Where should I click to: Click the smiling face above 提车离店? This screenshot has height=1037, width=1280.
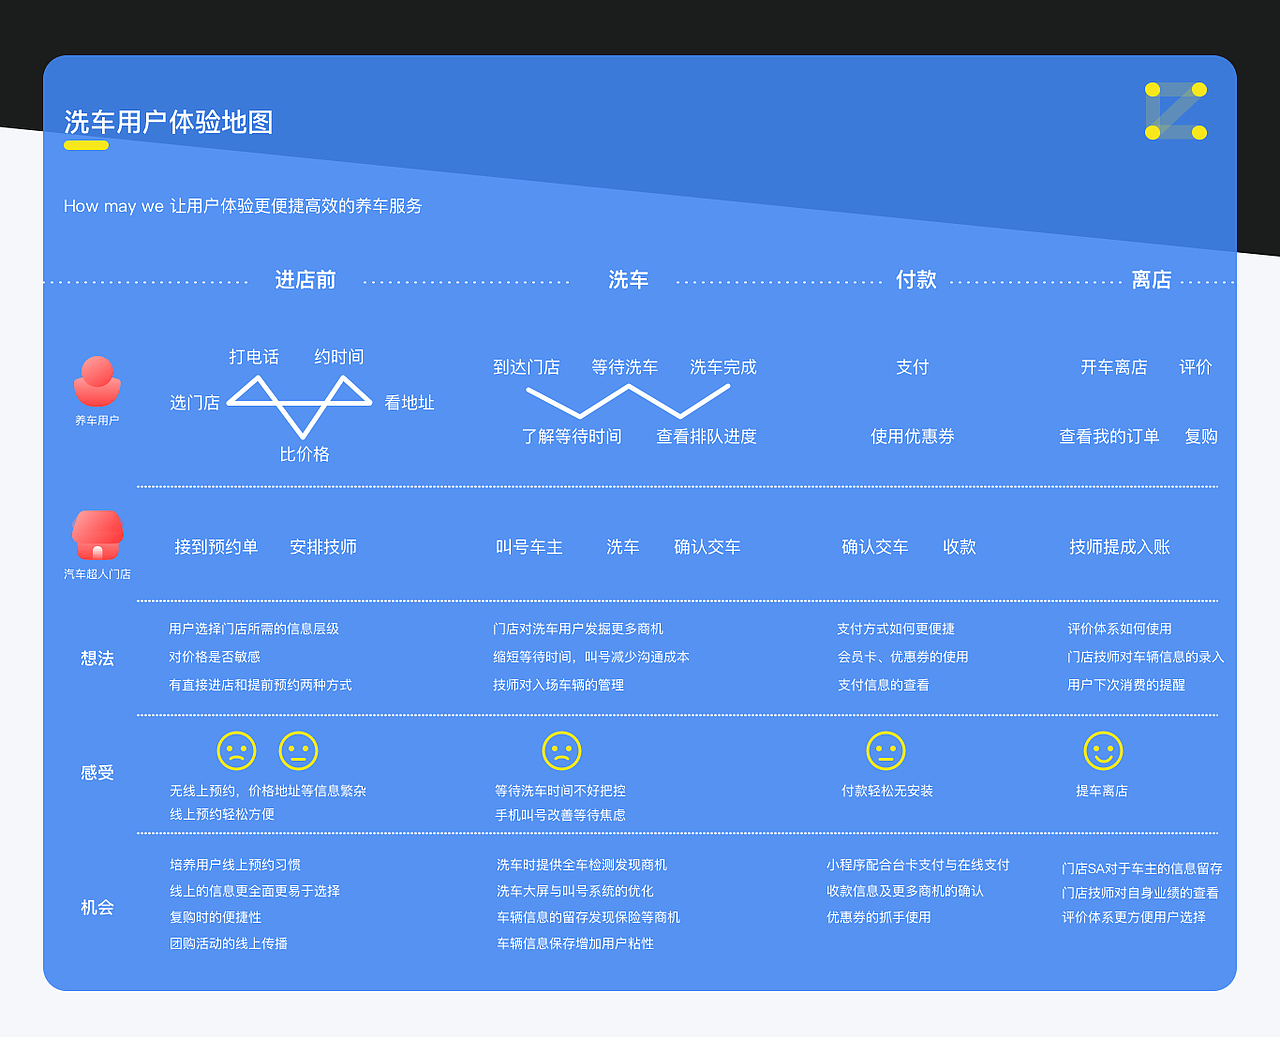(x=1103, y=750)
